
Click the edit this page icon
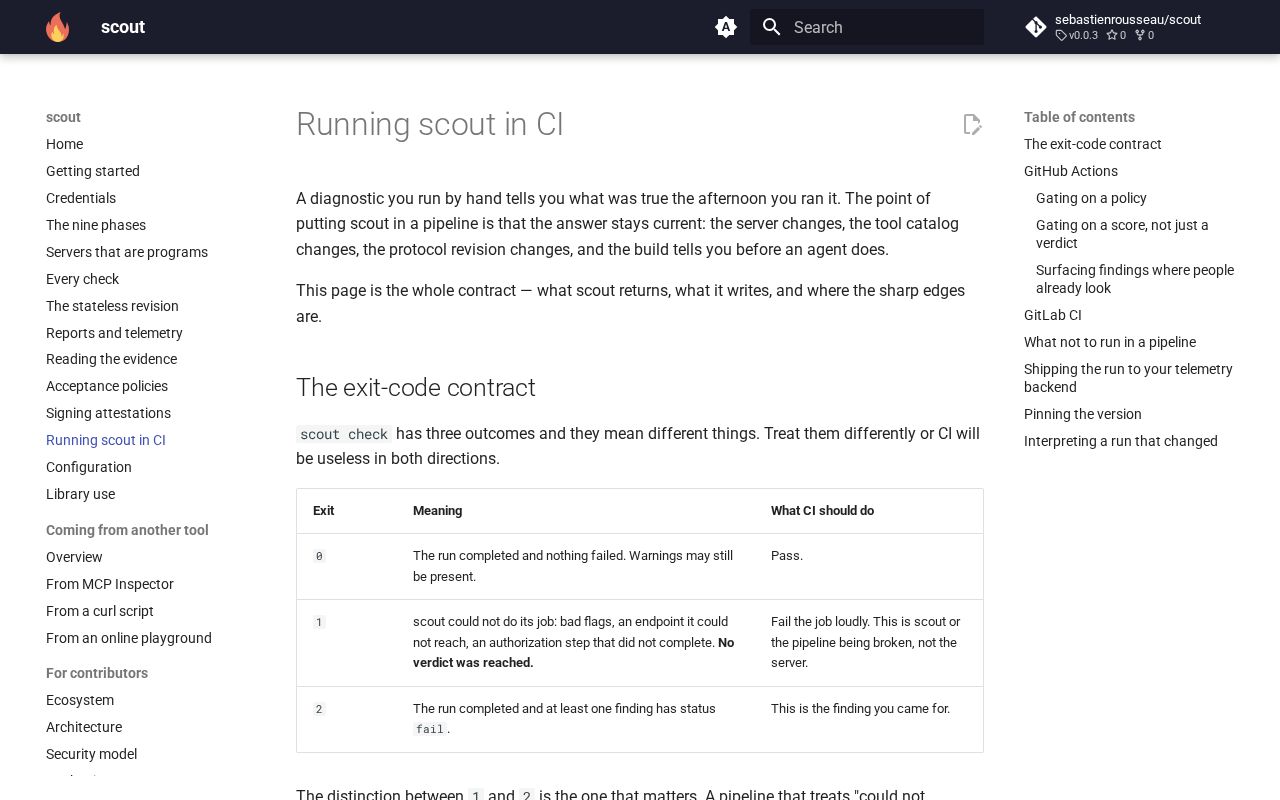[x=972, y=124]
